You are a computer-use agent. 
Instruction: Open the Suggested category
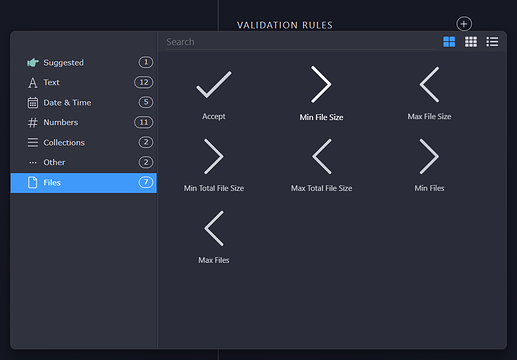point(84,62)
